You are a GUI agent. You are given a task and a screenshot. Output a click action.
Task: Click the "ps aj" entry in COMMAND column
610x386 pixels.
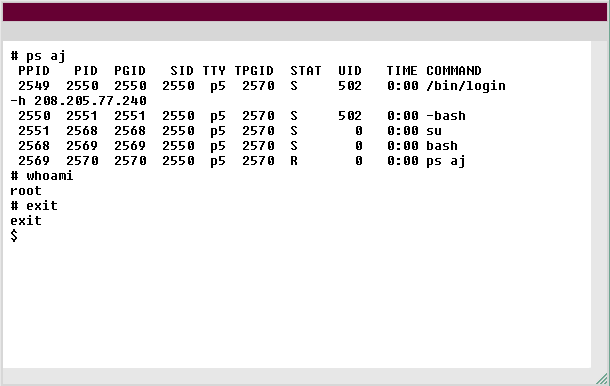pyautogui.click(x=446, y=161)
